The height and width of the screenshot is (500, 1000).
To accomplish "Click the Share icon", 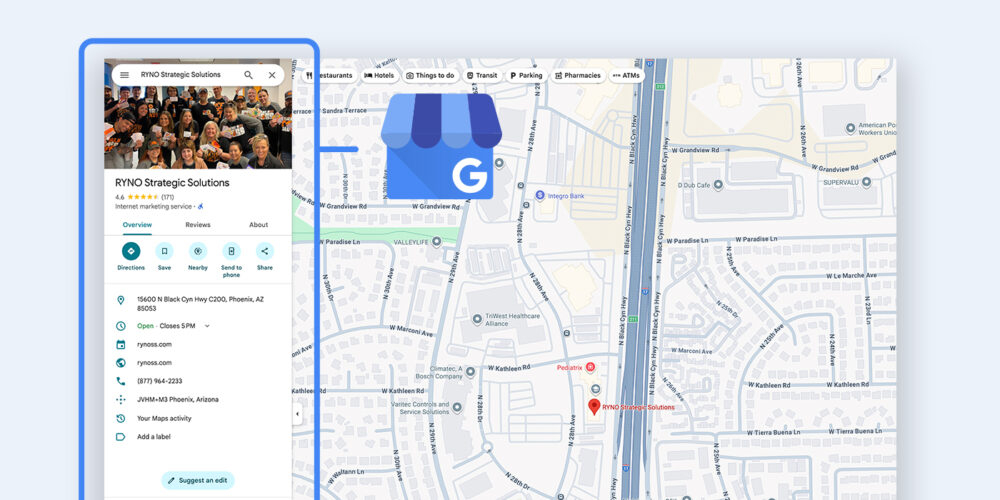I will (264, 251).
